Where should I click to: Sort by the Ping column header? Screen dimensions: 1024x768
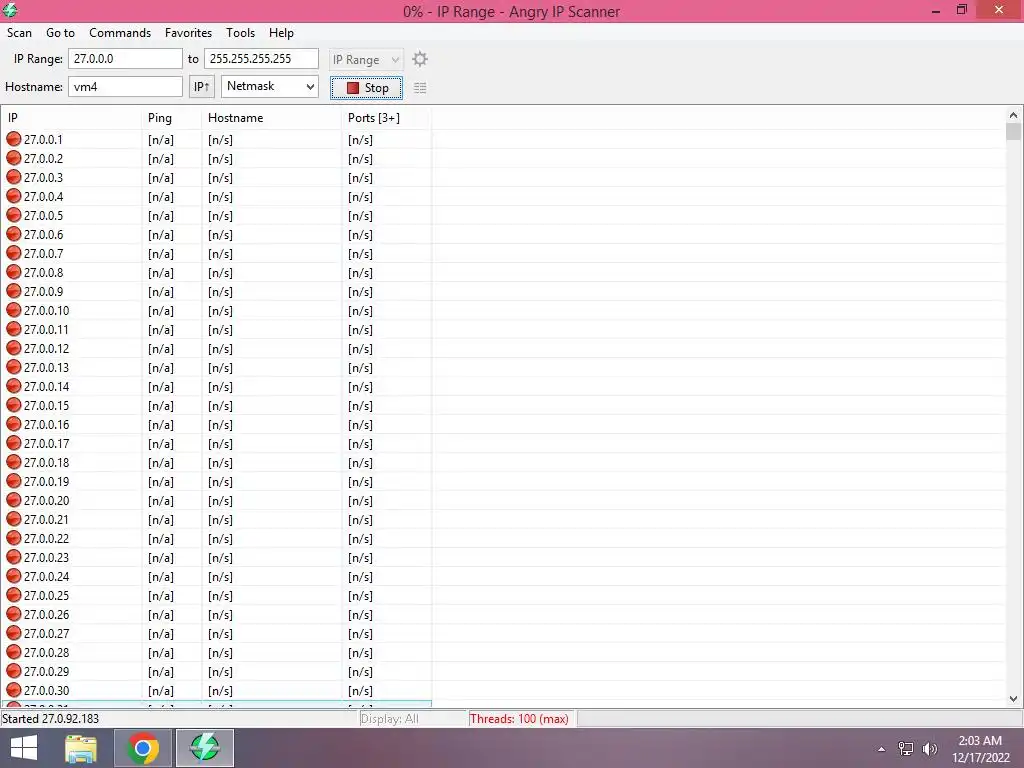pyautogui.click(x=172, y=118)
